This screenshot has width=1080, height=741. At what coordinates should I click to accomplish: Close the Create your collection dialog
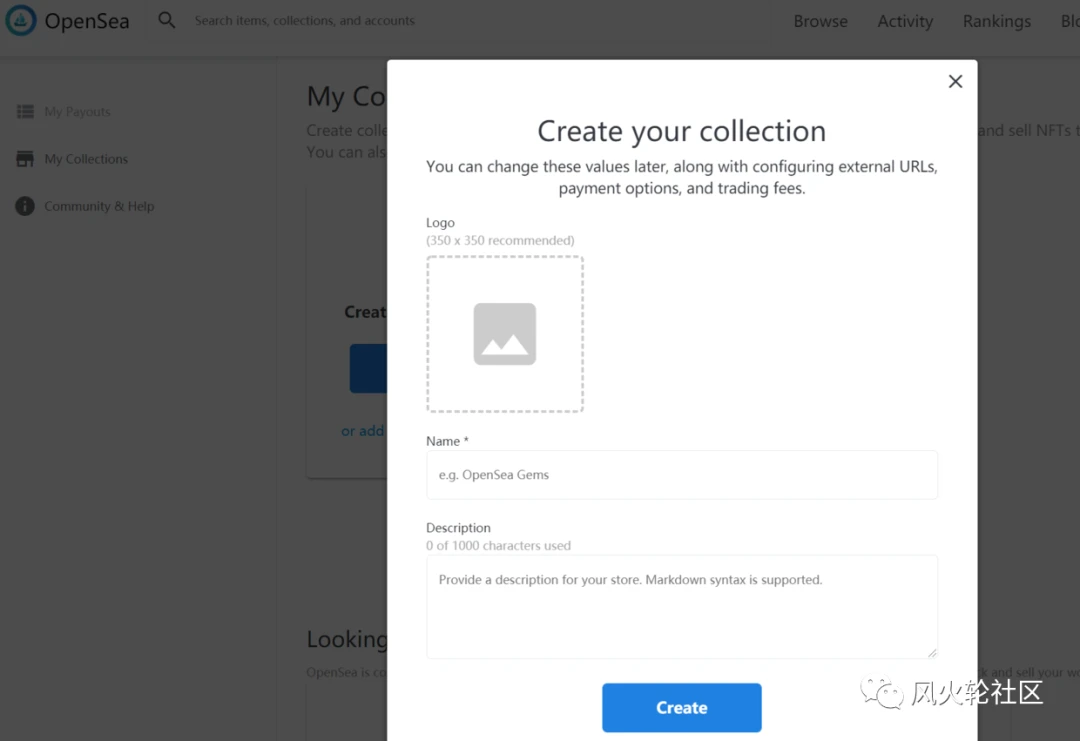tap(955, 81)
